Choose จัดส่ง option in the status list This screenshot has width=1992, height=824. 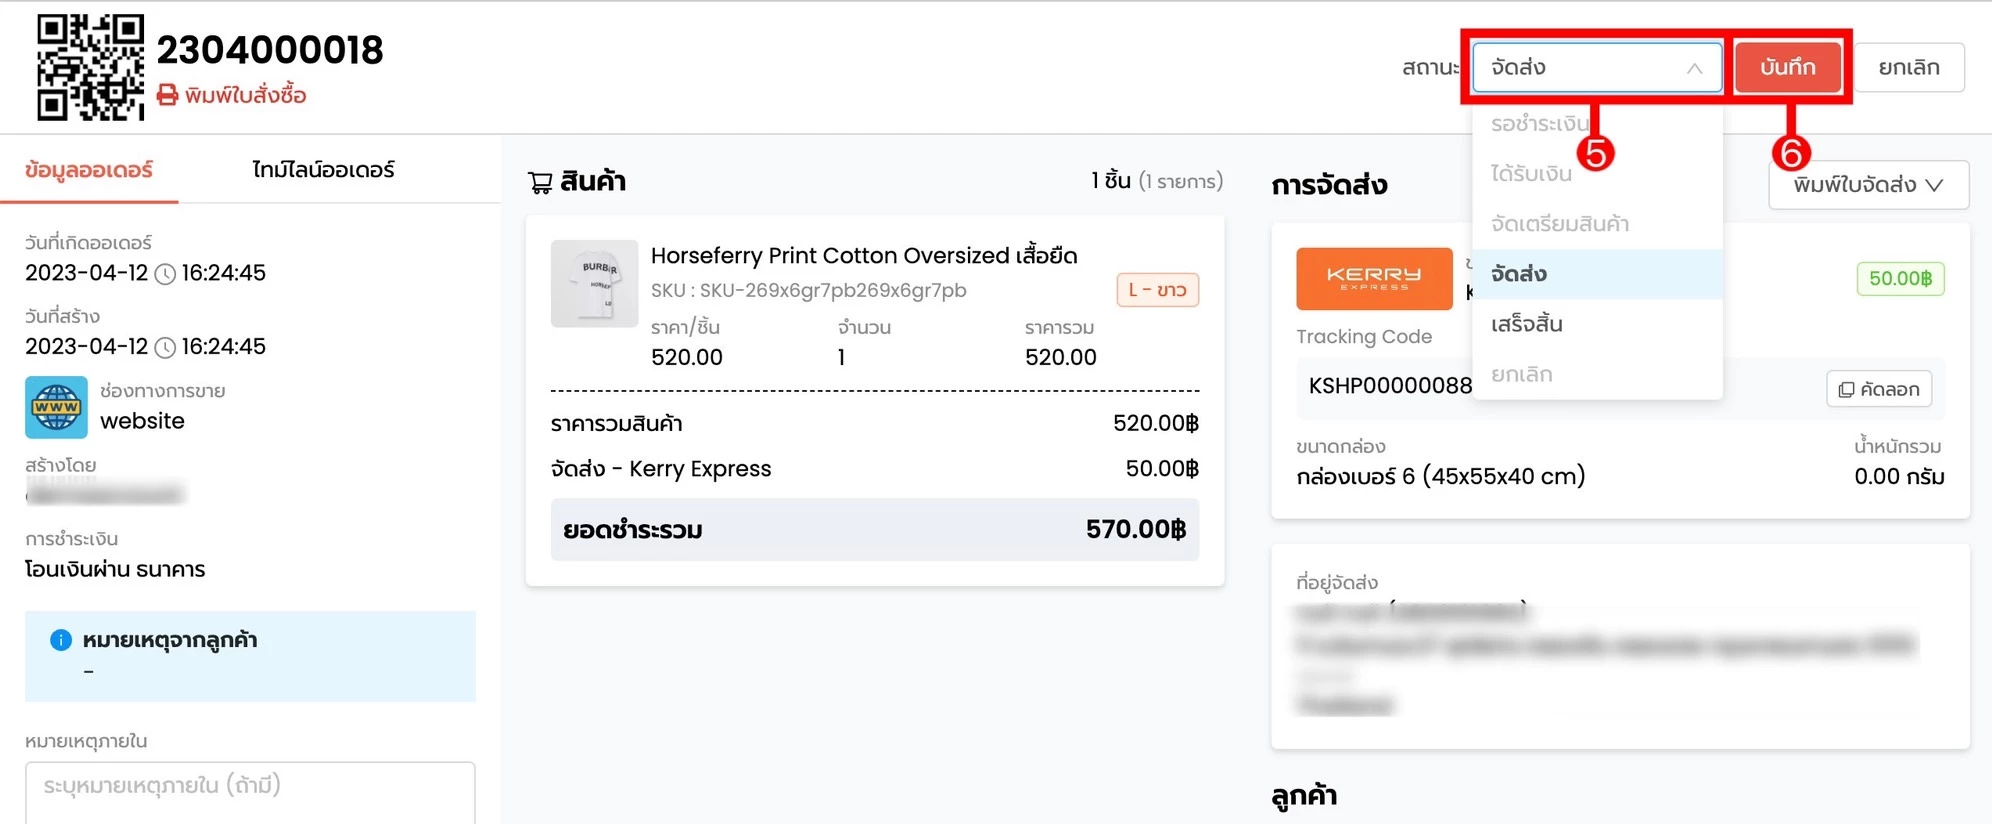pos(1519,274)
